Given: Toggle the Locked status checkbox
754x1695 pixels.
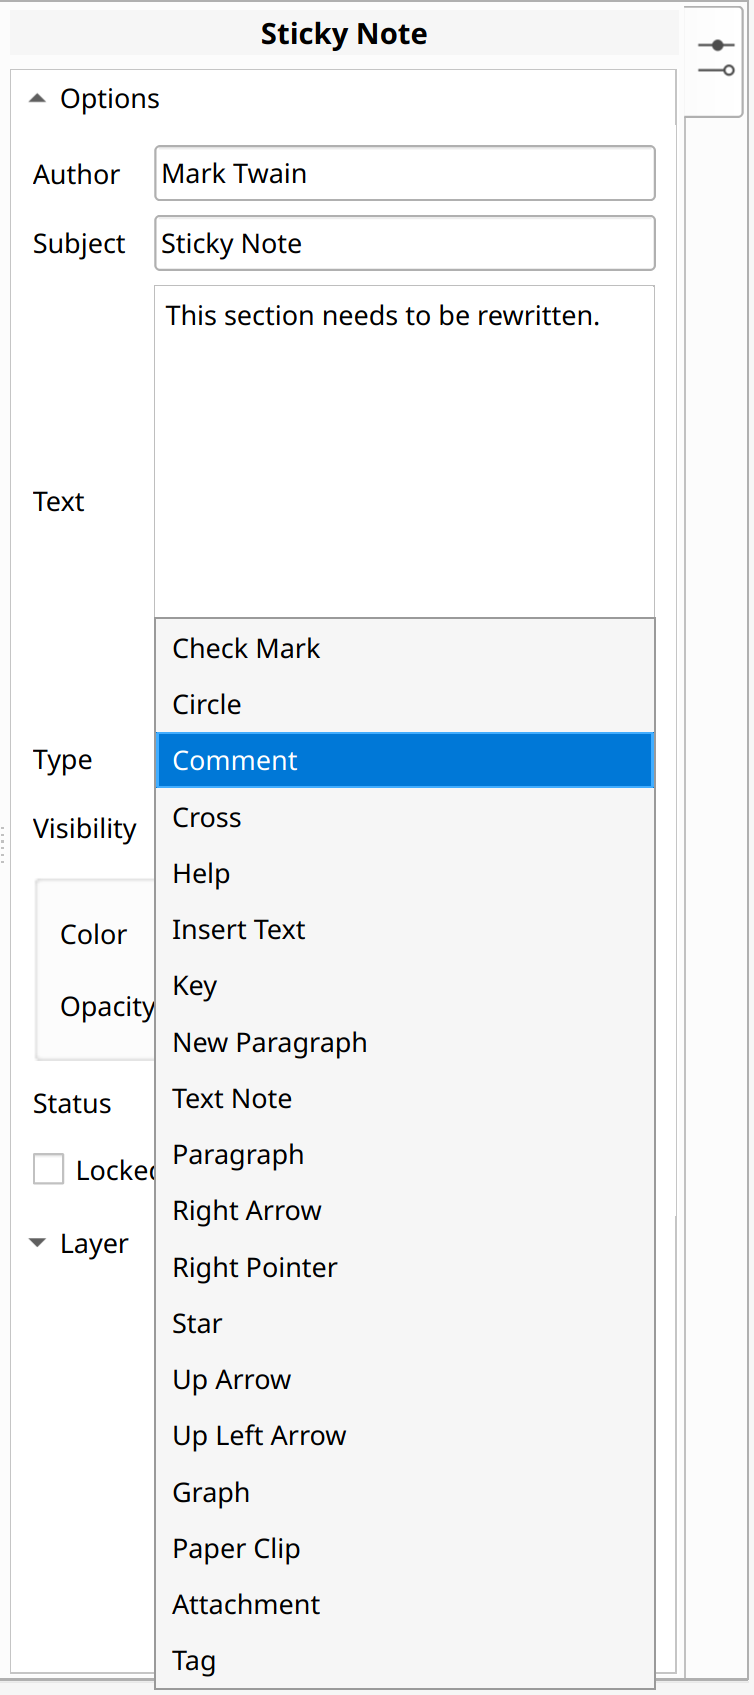Looking at the screenshot, I should pos(48,1169).
